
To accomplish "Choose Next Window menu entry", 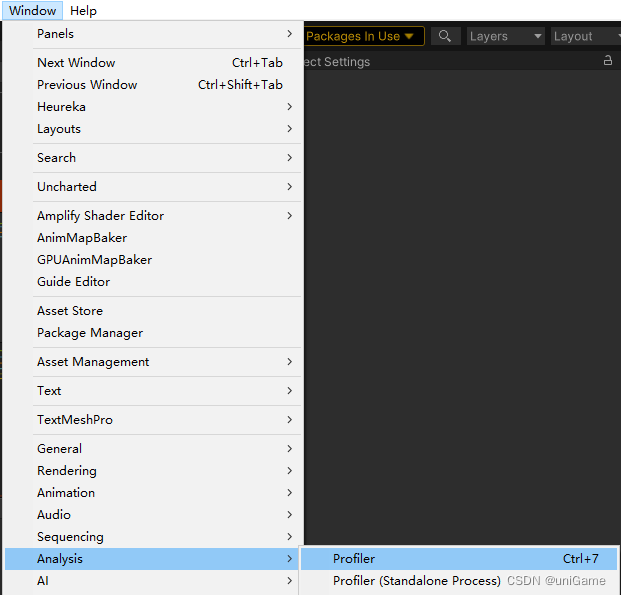I will (152, 63).
